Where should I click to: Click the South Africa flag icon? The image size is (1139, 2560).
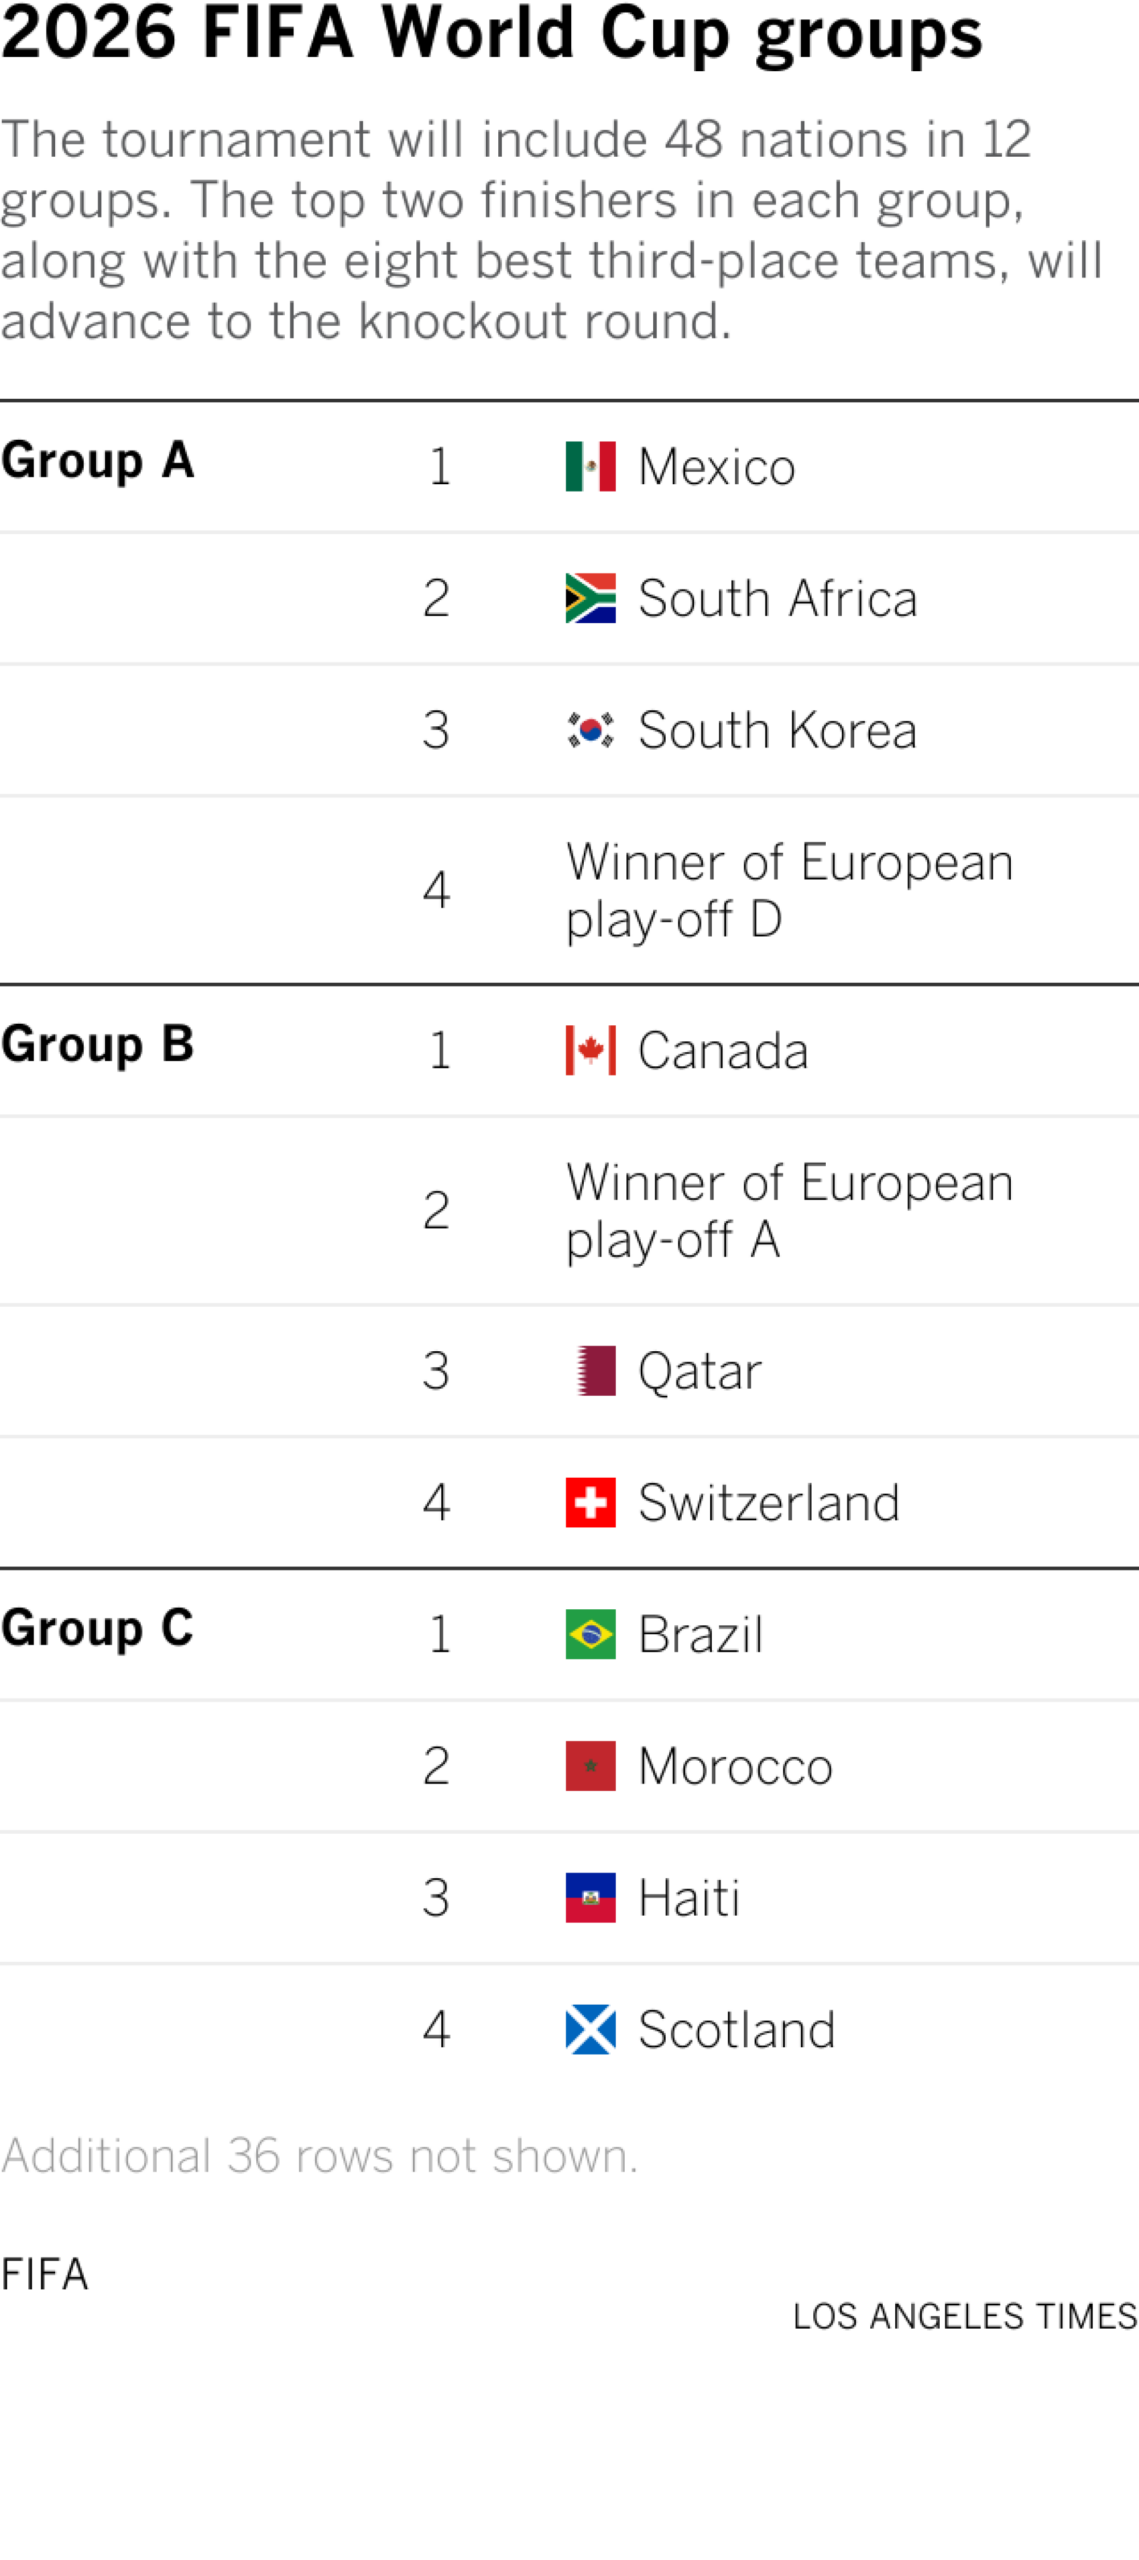pyautogui.click(x=590, y=598)
